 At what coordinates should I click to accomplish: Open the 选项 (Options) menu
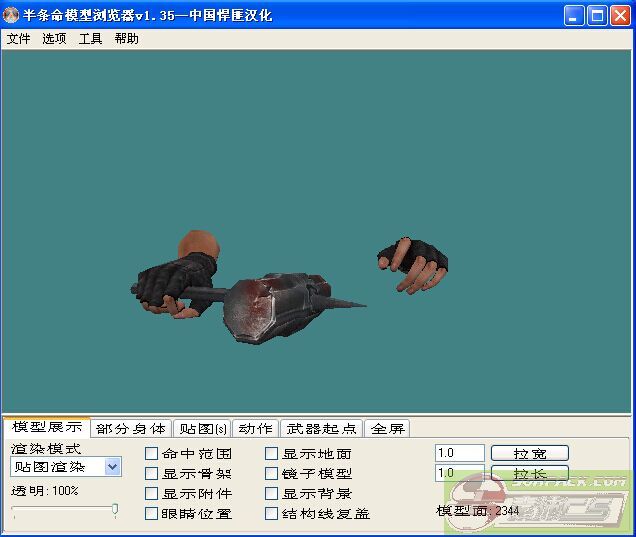[x=54, y=39]
